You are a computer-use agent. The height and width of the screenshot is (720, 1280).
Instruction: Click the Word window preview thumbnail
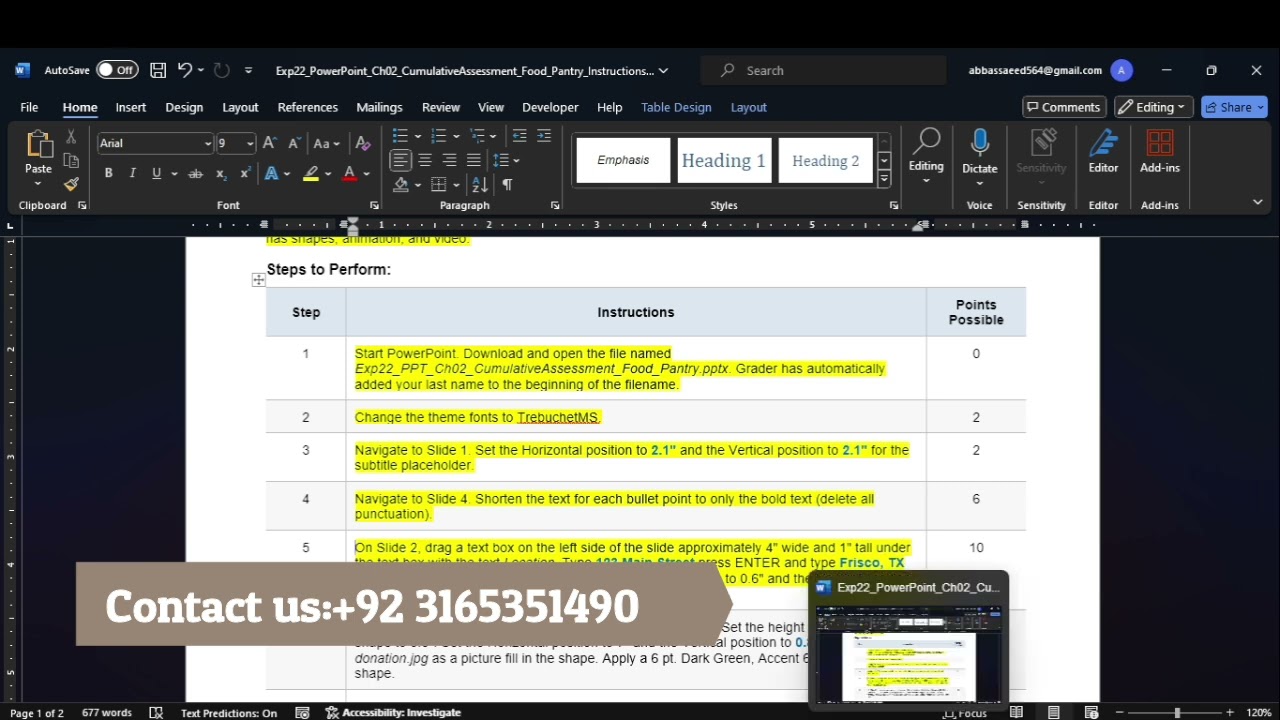[x=909, y=654]
